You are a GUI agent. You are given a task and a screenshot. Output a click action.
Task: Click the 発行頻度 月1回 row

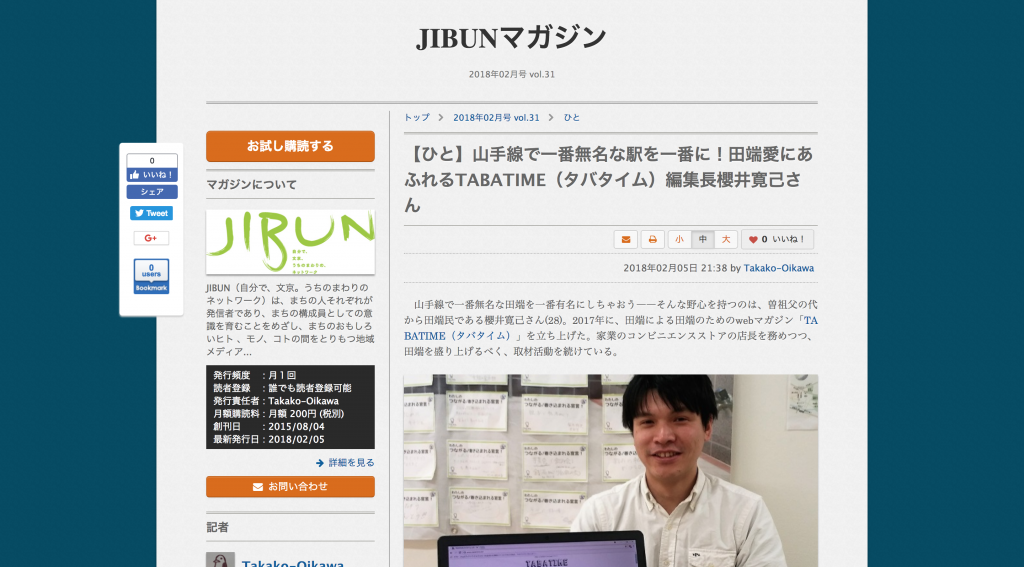[x=255, y=375]
